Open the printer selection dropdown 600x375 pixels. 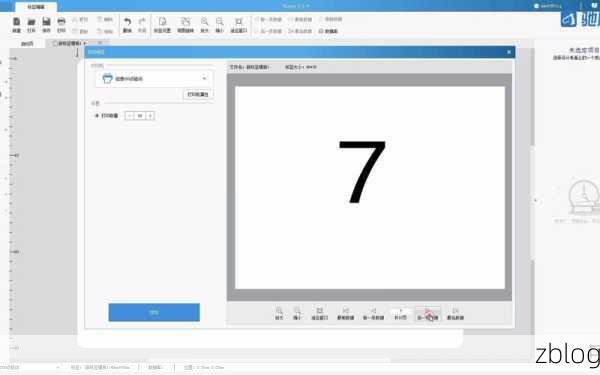pos(154,78)
